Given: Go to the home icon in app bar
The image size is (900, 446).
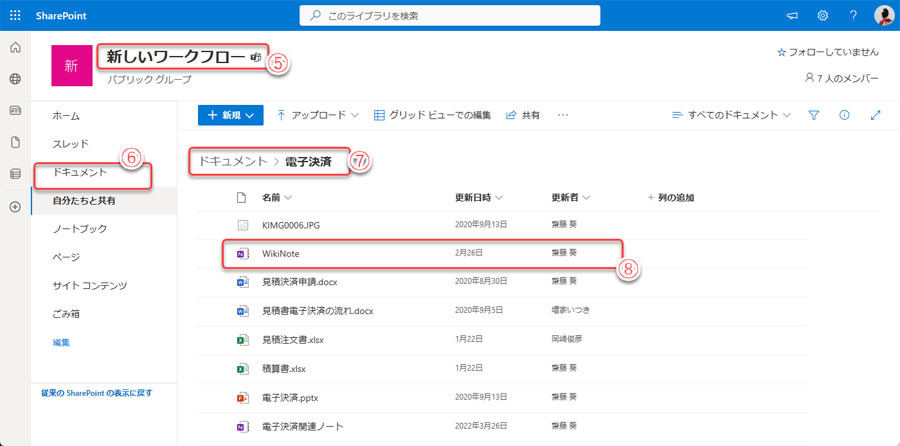Looking at the screenshot, I should [15, 48].
